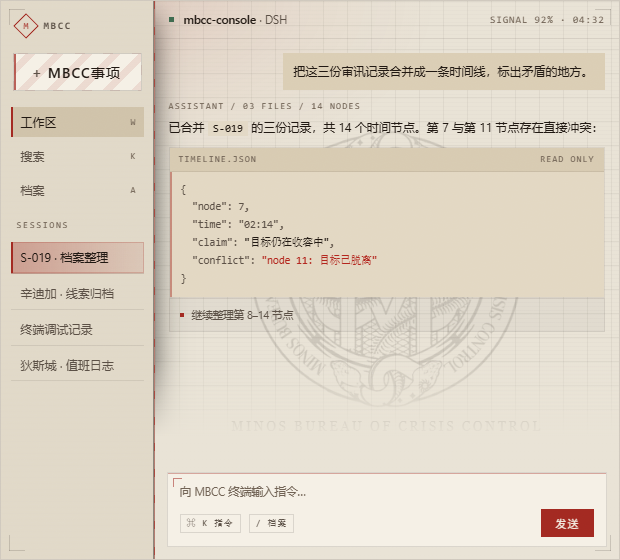Click the red bullet icon beside 继续整理
This screenshot has width=620, height=560.
click(182, 315)
